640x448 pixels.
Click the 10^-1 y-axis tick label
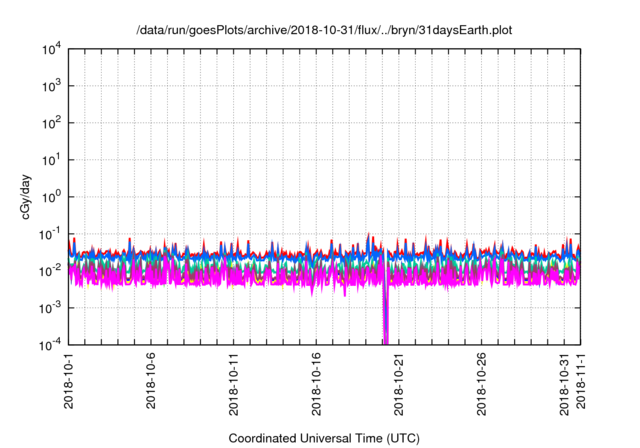point(51,234)
